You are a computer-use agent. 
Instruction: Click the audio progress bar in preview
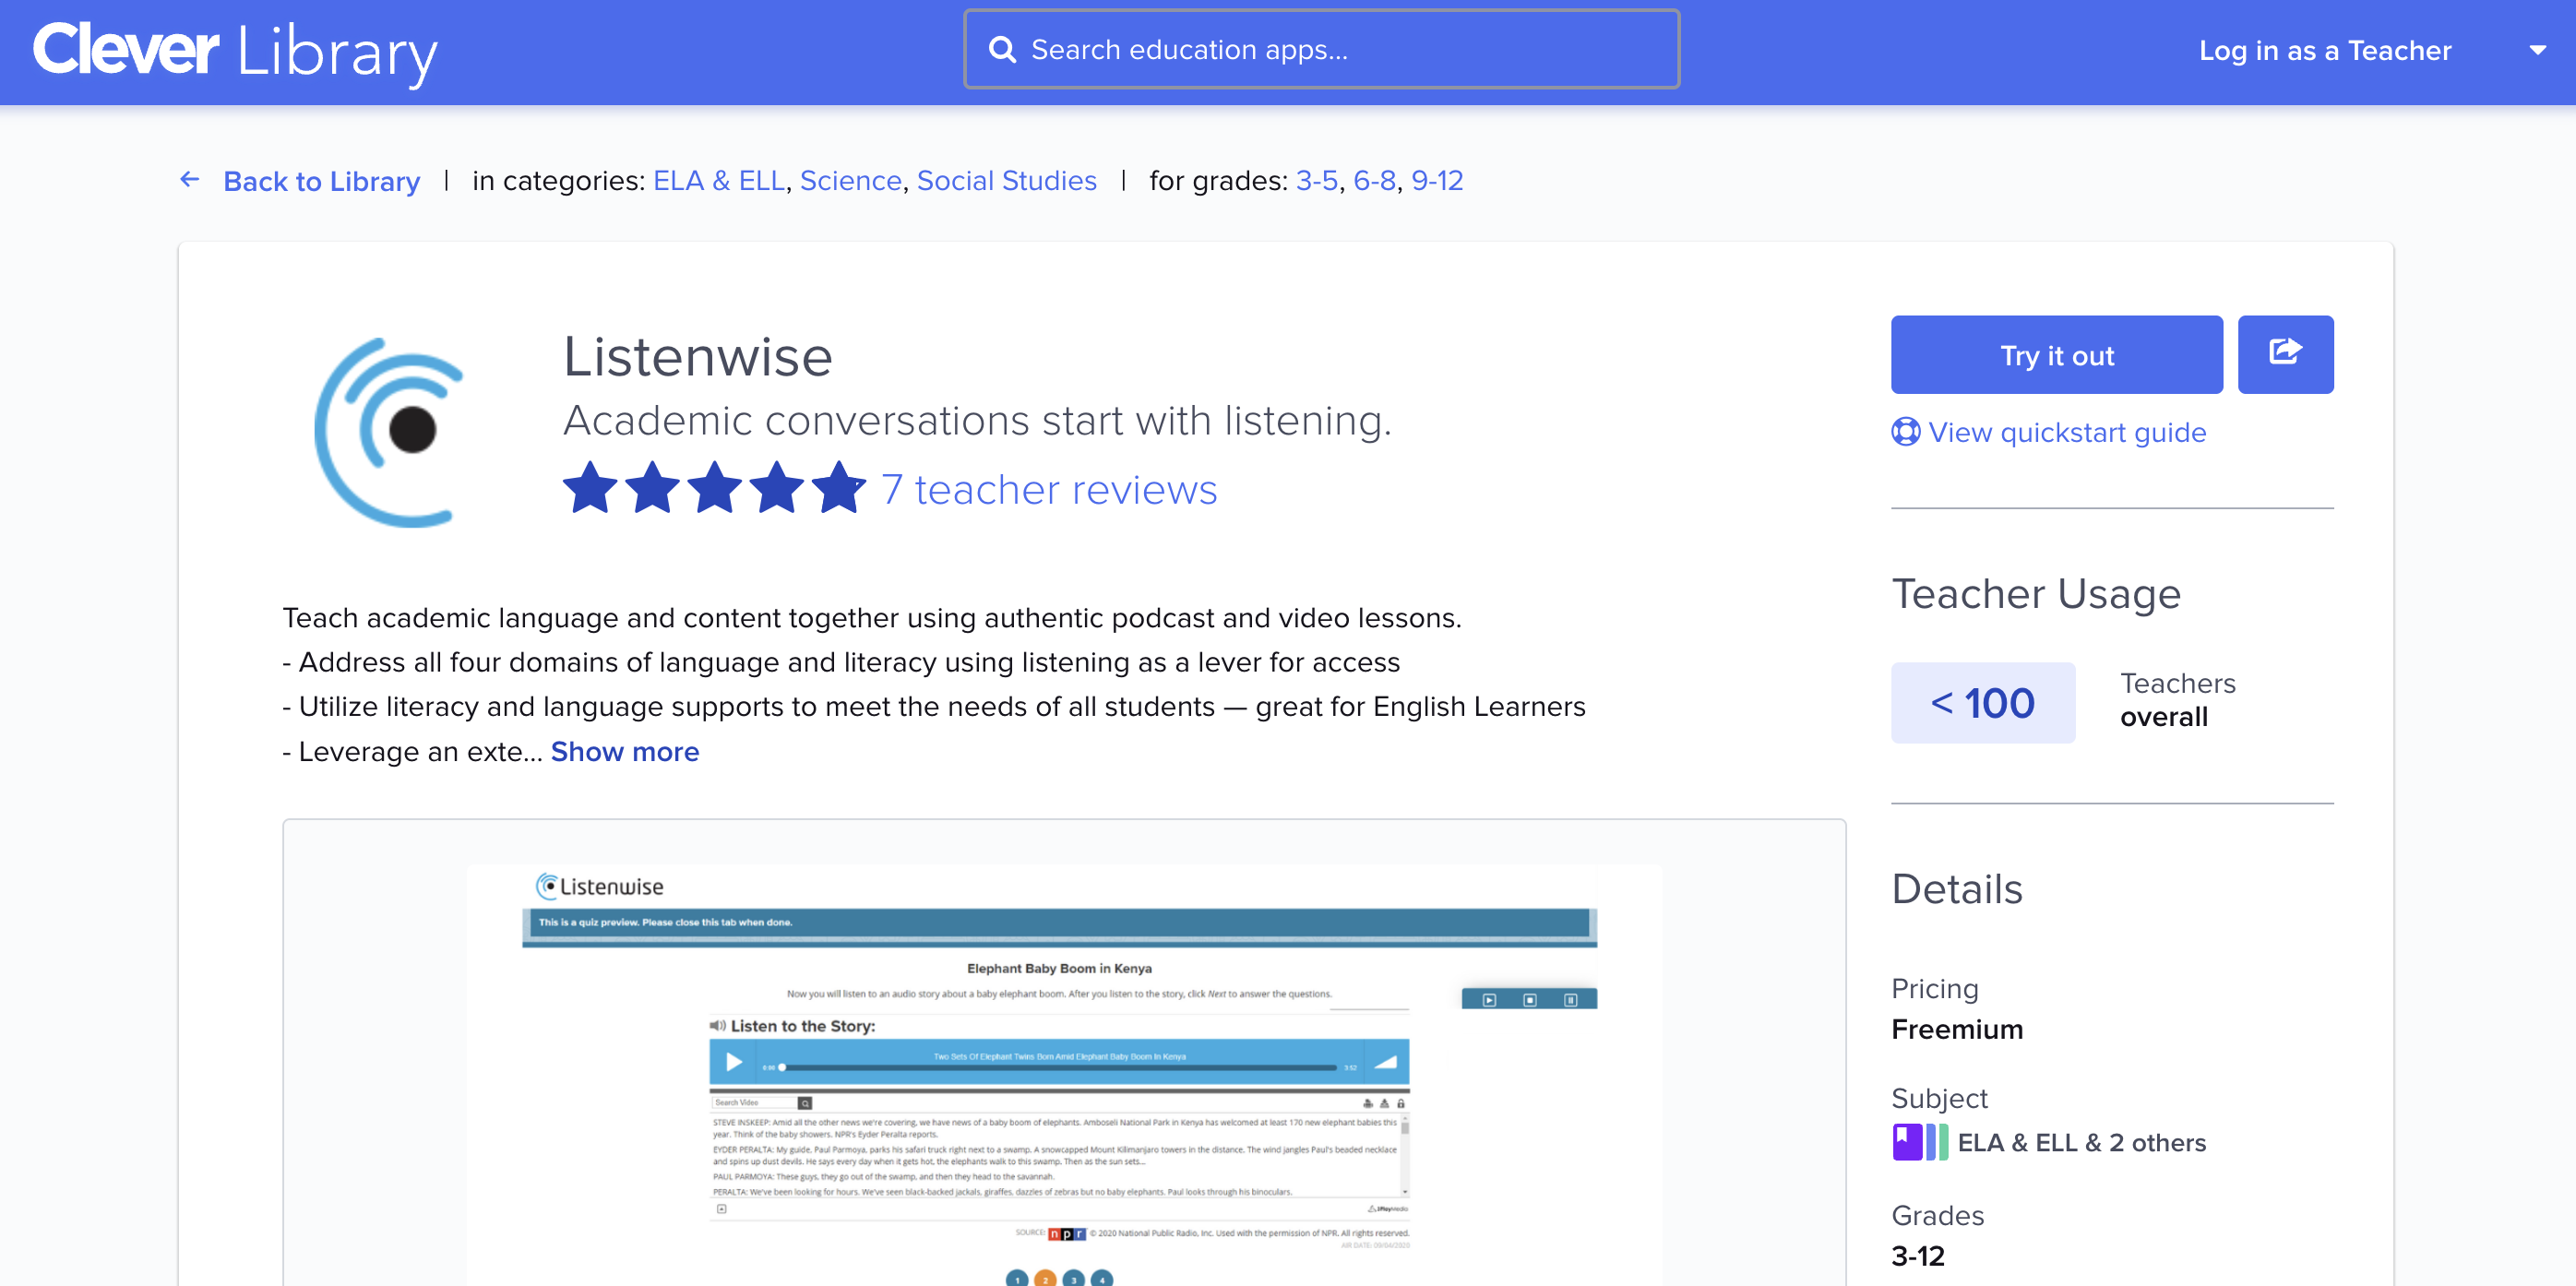pyautogui.click(x=1058, y=1067)
